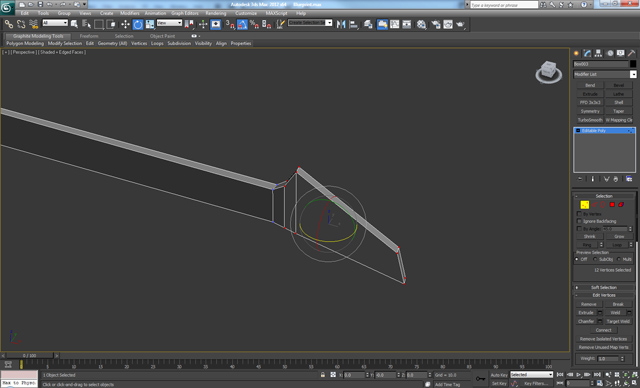Open the Display command panel tab
This screenshot has width=640, height=388.
620,53
